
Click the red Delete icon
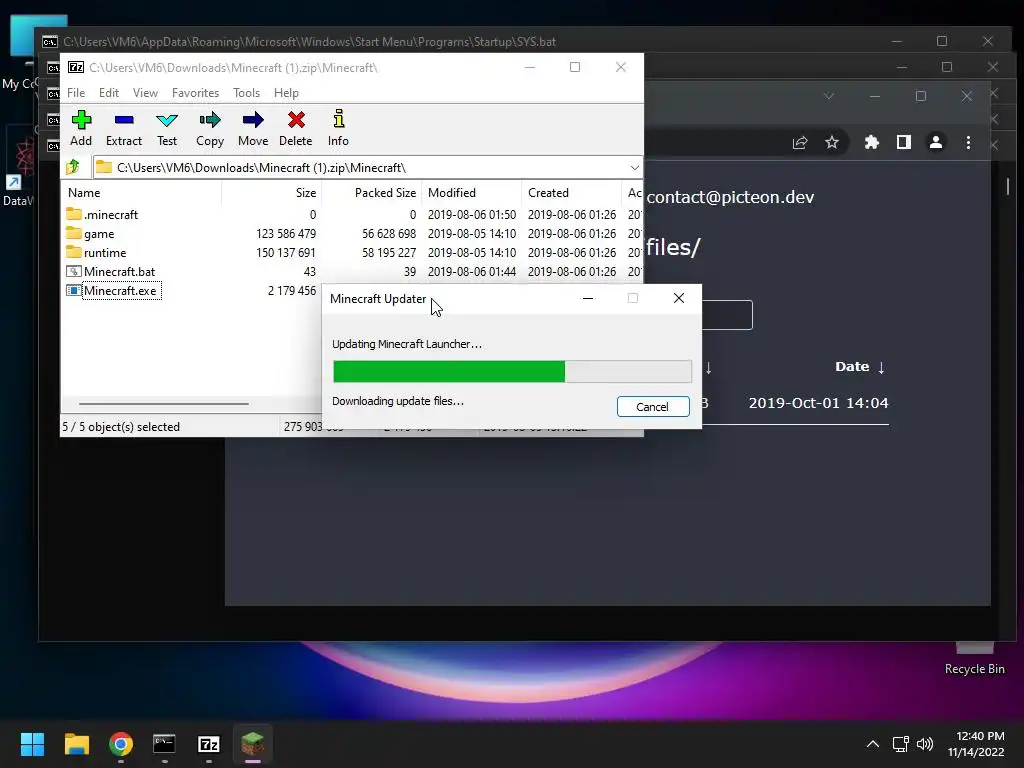pyautogui.click(x=296, y=128)
